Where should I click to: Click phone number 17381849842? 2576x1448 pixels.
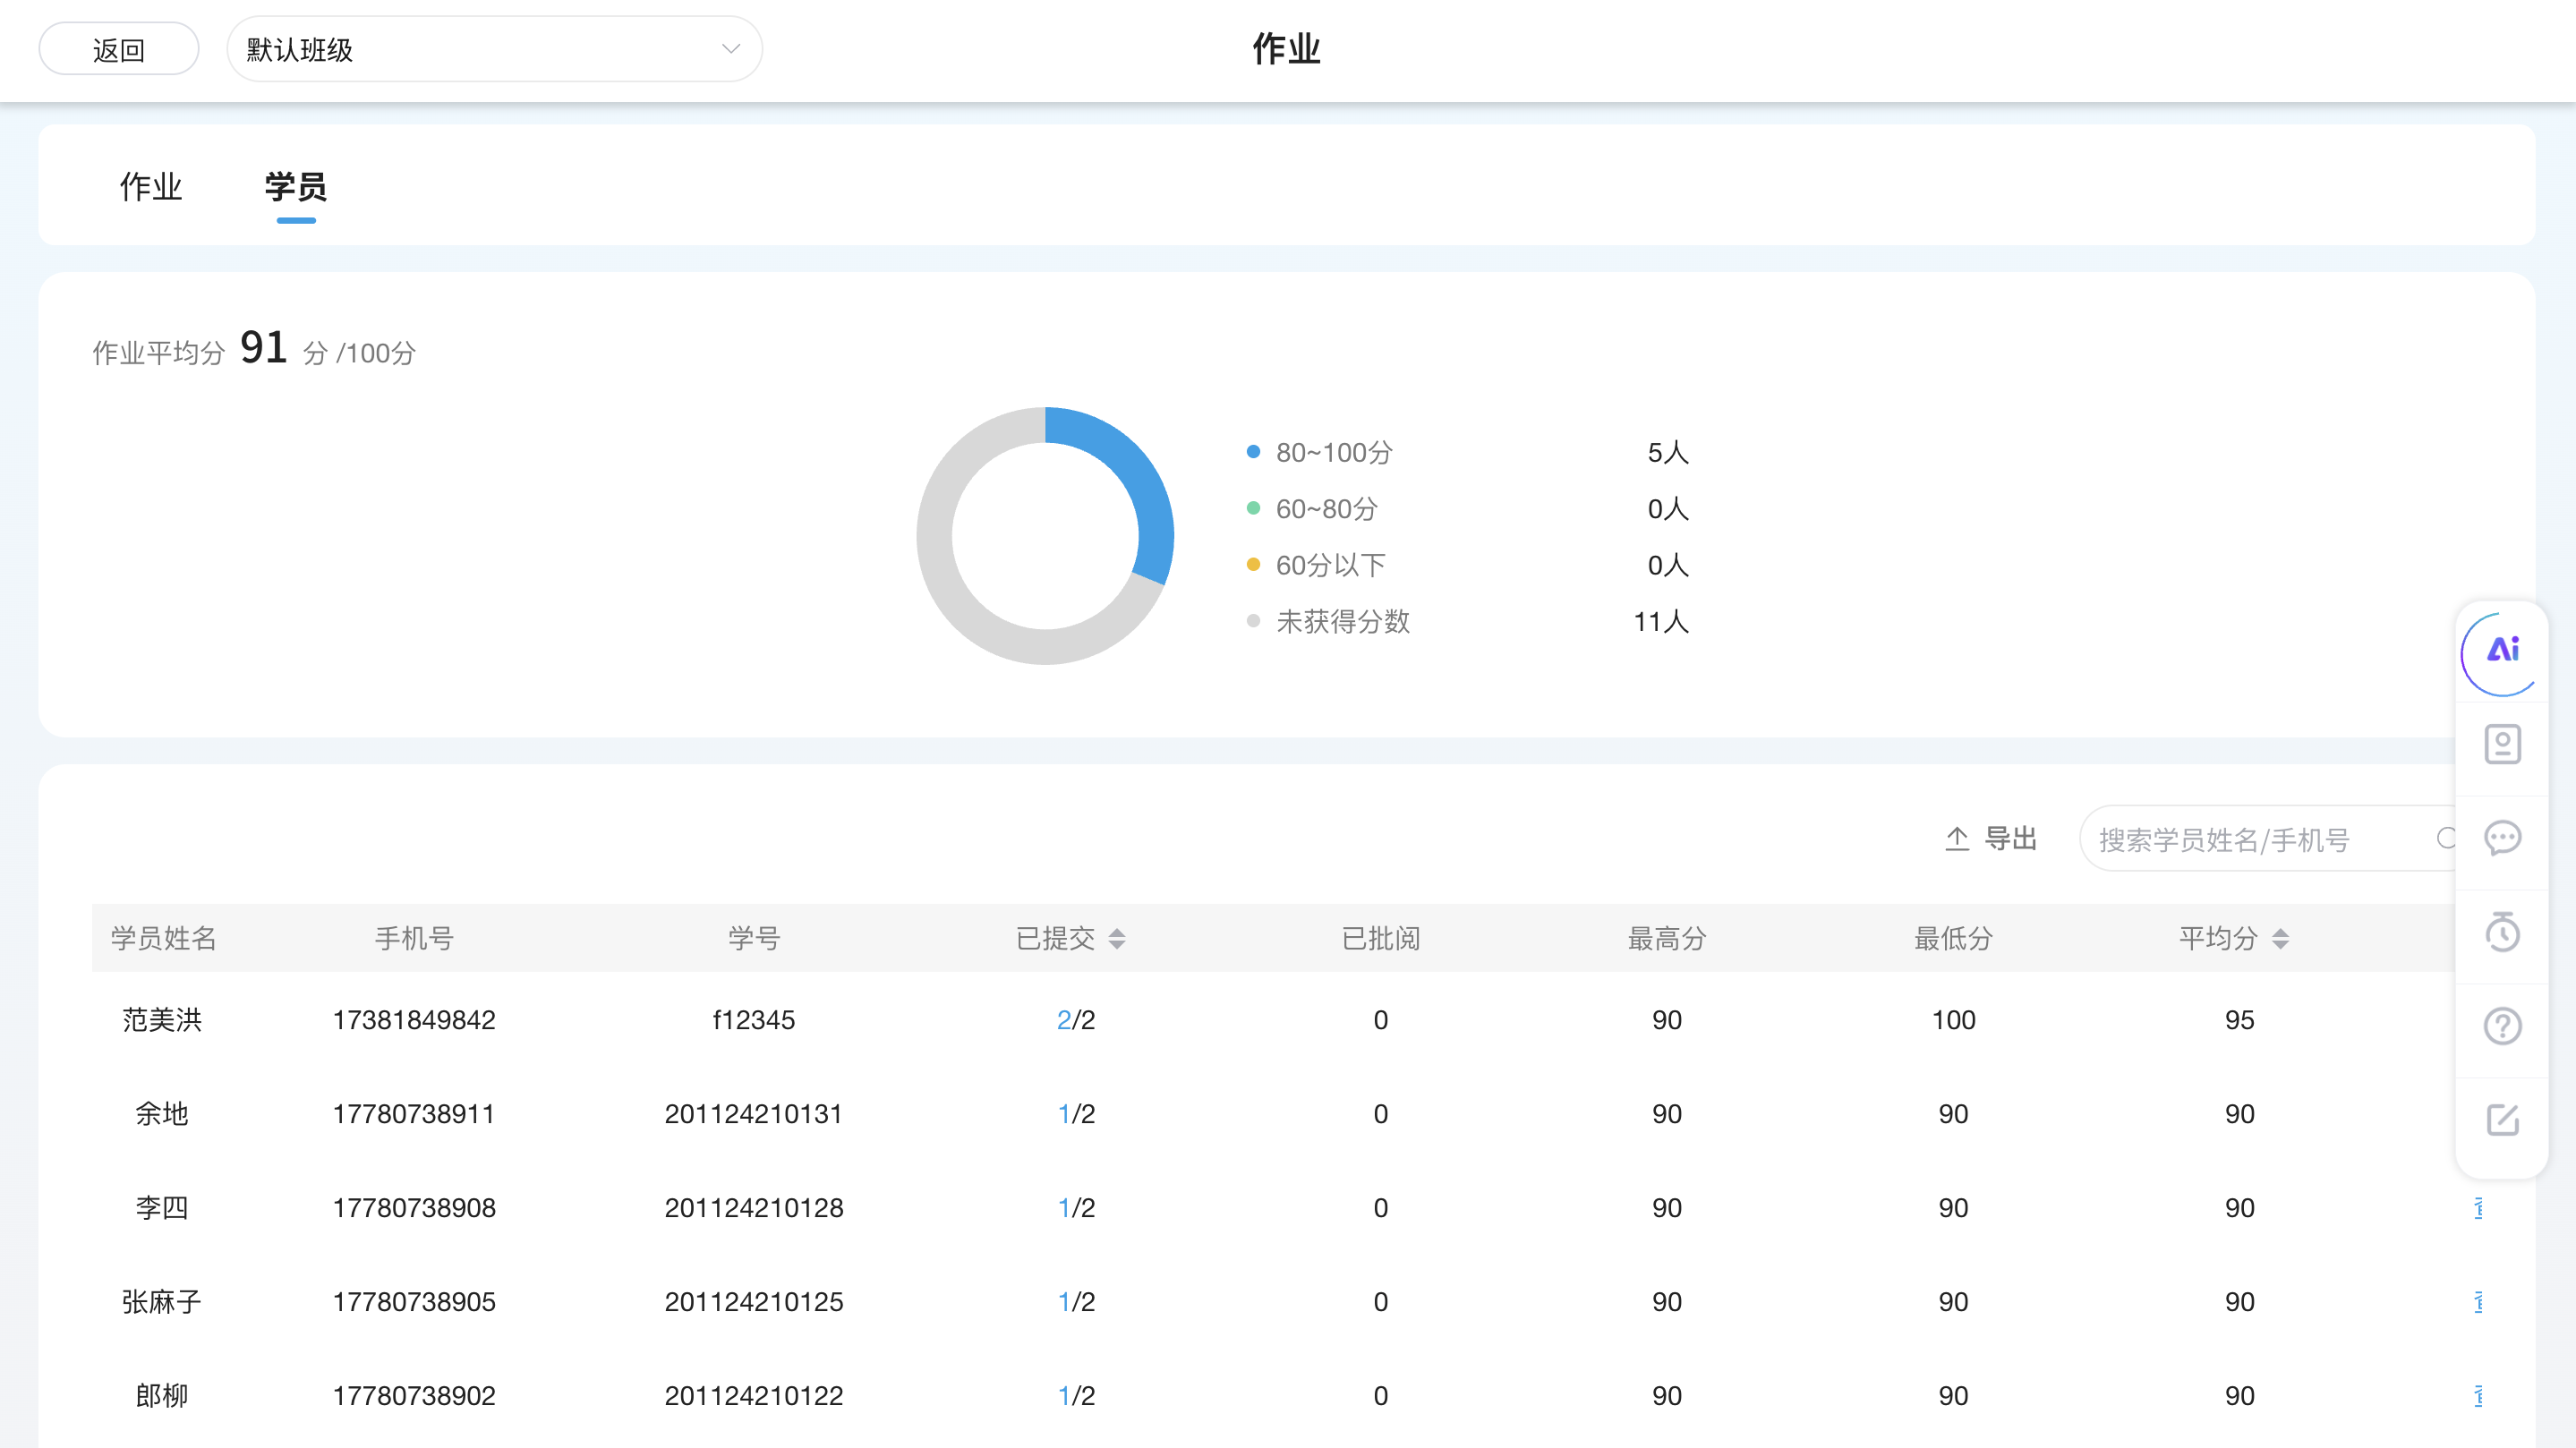tap(414, 1020)
